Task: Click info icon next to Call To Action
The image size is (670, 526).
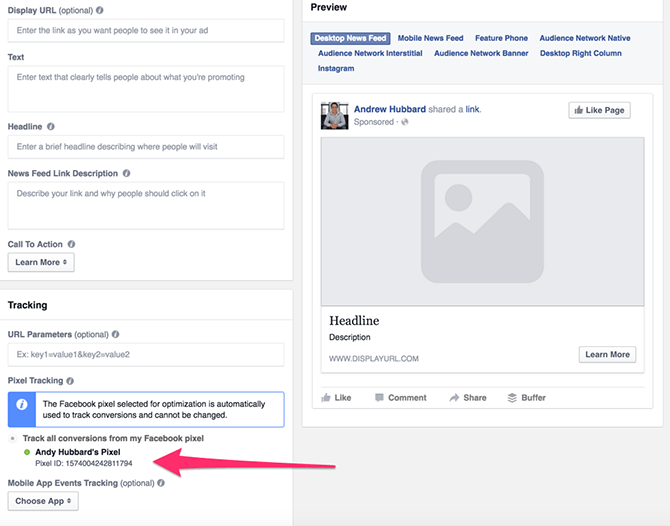Action: [71, 244]
